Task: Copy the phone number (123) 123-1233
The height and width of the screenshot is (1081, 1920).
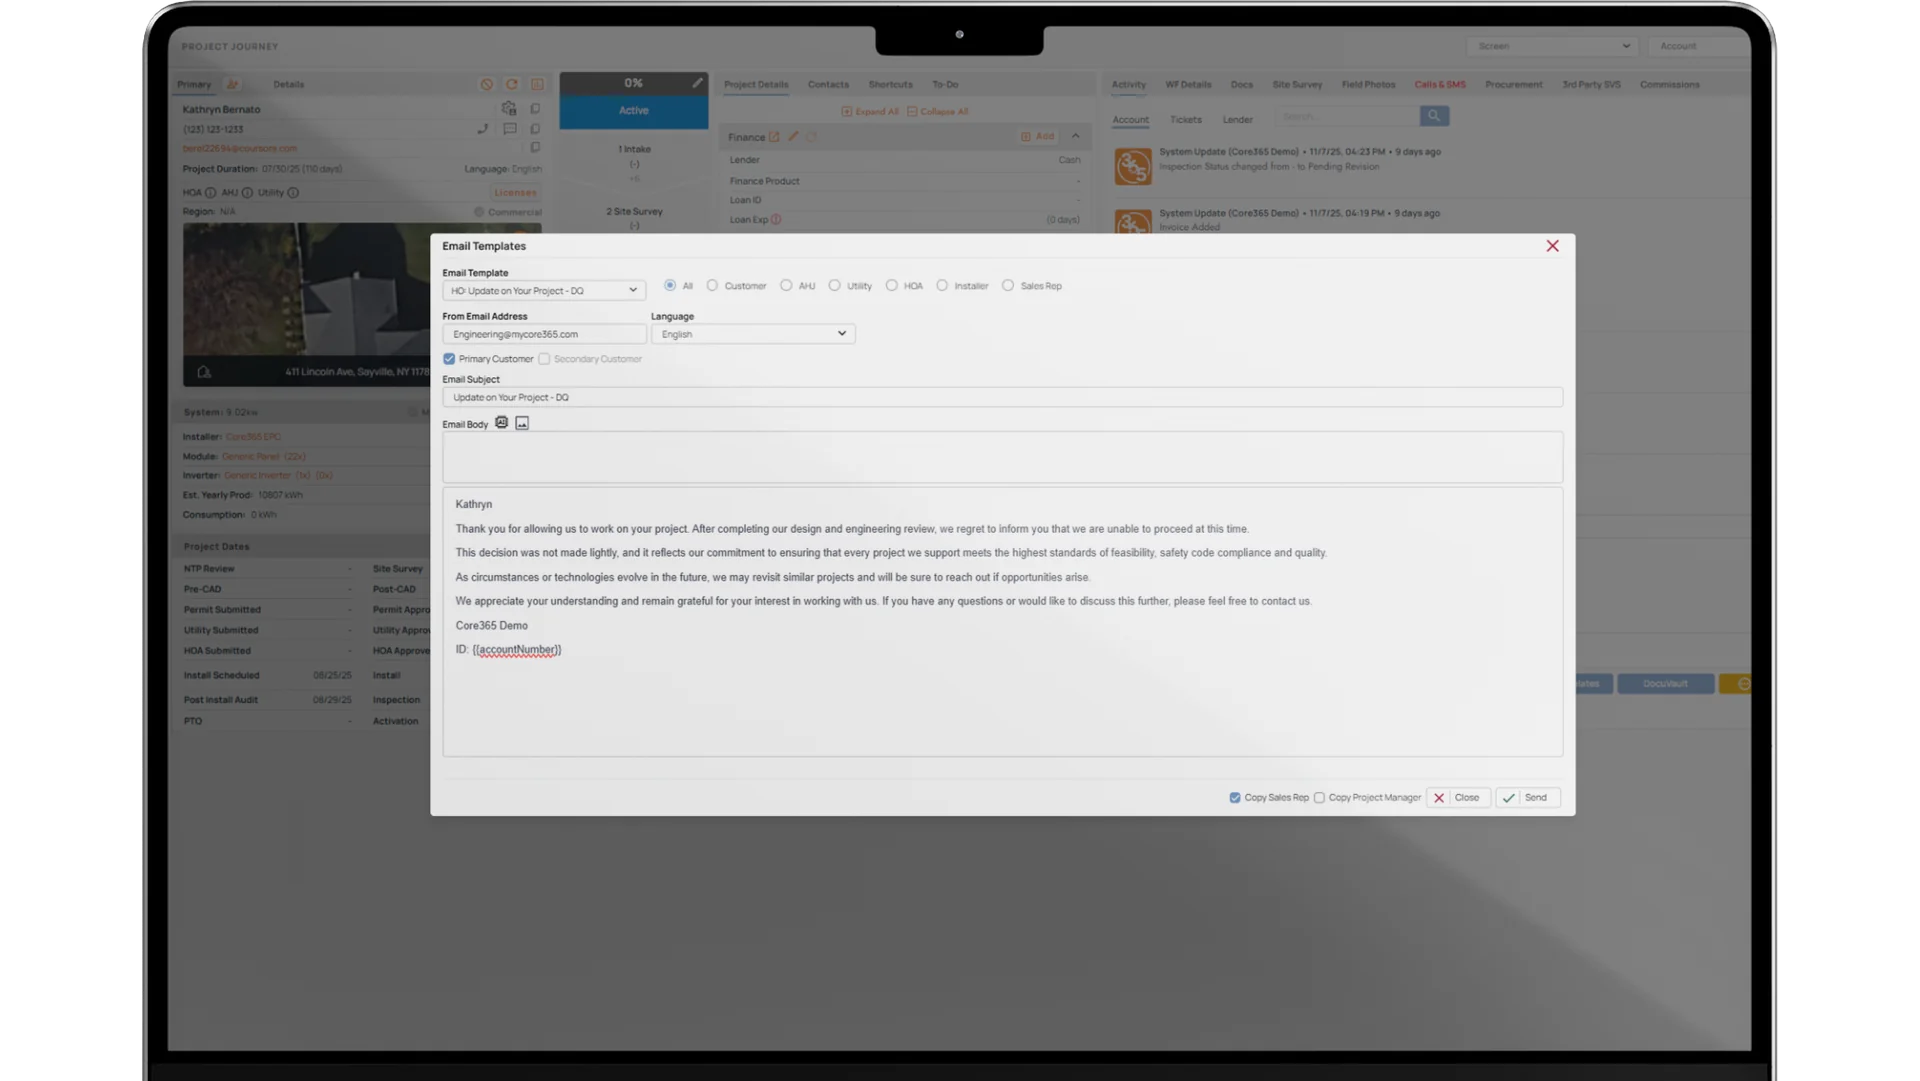Action: click(535, 129)
